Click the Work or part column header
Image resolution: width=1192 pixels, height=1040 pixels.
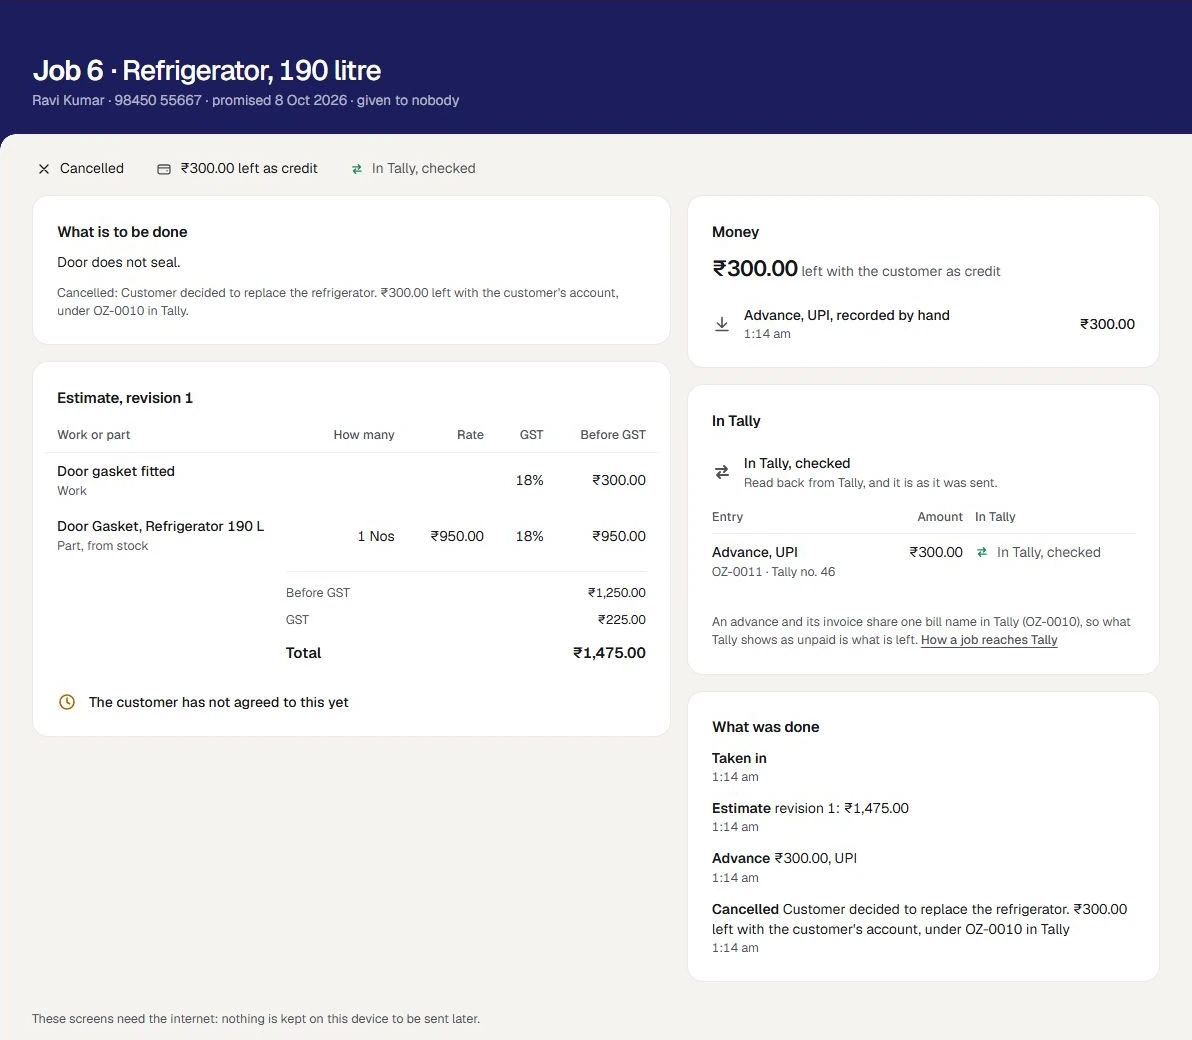tap(94, 435)
